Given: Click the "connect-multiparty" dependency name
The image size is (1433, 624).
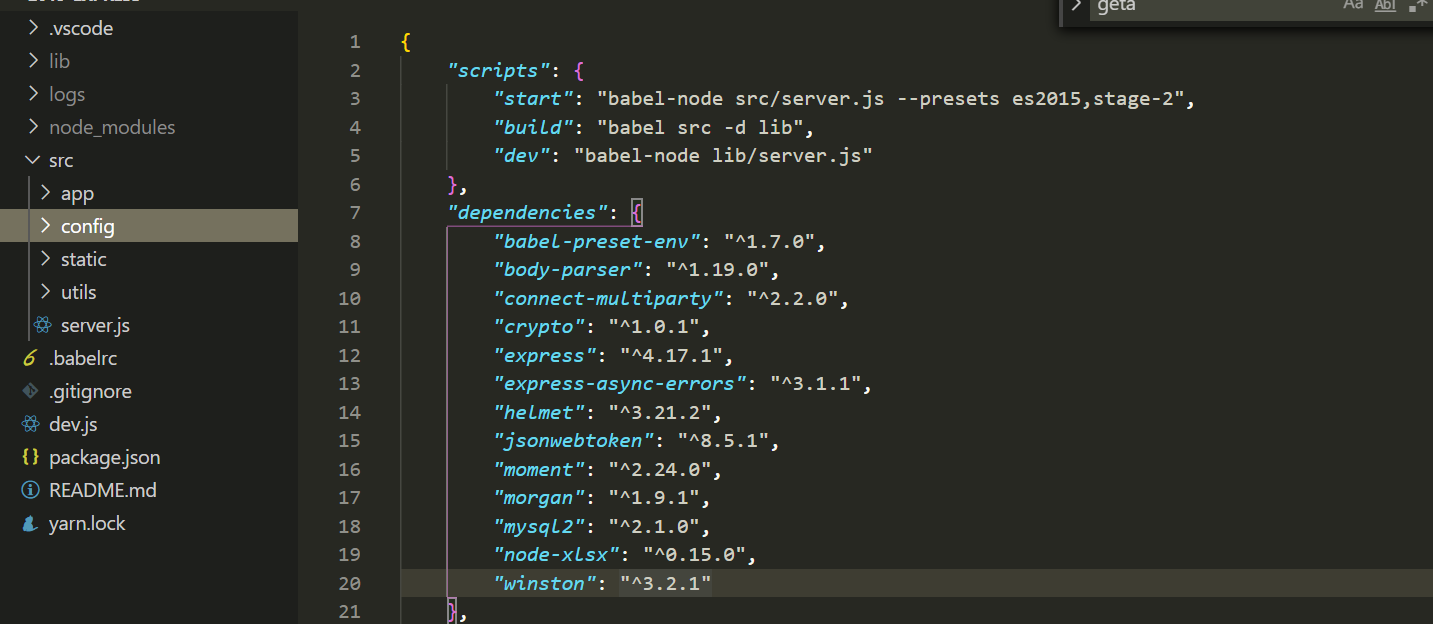Looking at the screenshot, I should click(608, 298).
